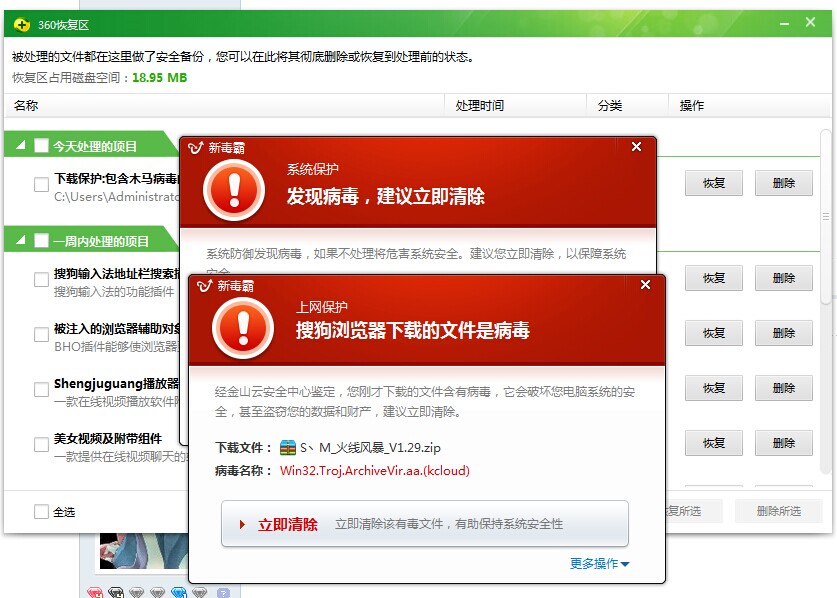Click the 发现病毒，建议立即清除 heading

tap(385, 196)
